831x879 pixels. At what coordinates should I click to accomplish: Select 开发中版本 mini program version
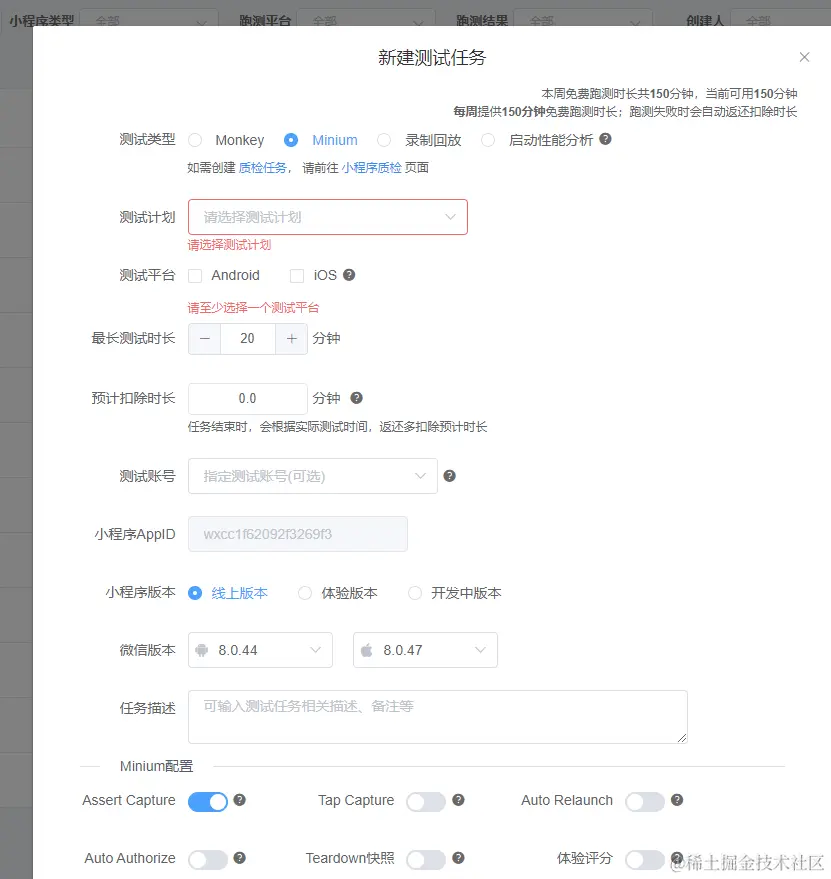(414, 593)
